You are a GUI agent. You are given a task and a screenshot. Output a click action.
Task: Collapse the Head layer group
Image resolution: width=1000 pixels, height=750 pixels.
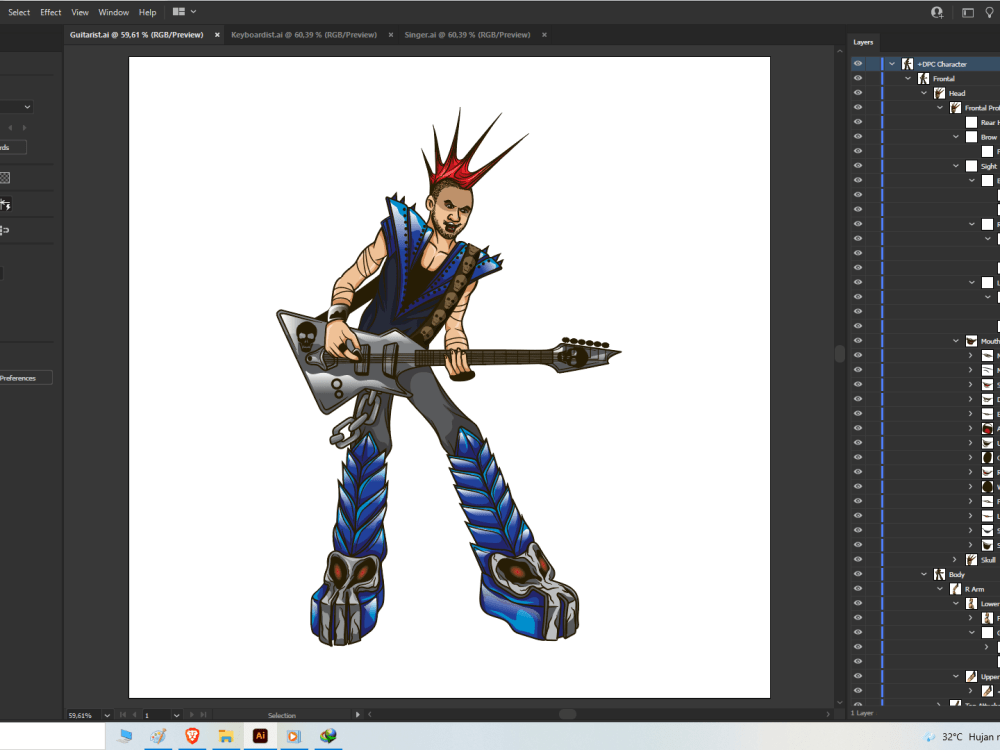pyautogui.click(x=923, y=92)
